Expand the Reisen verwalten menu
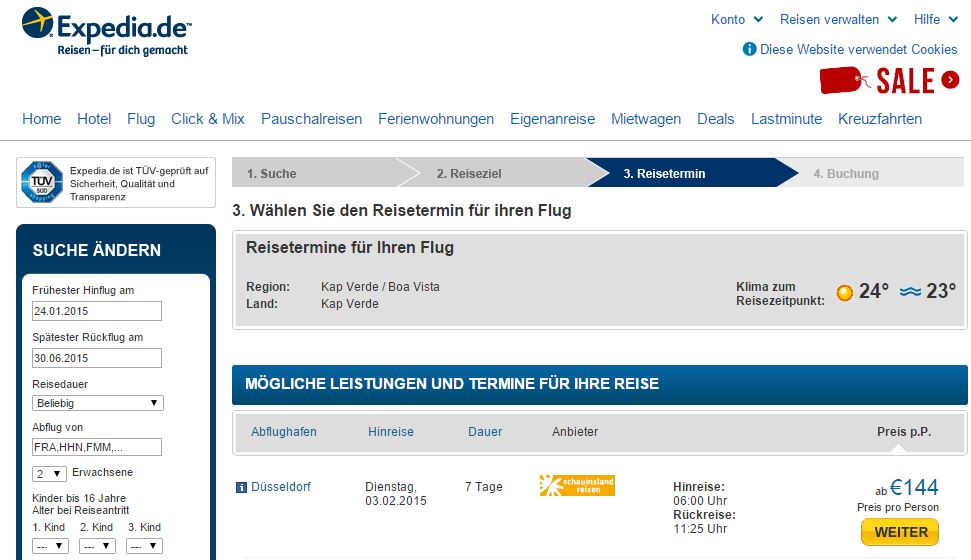The height and width of the screenshot is (560, 971). 838,20
